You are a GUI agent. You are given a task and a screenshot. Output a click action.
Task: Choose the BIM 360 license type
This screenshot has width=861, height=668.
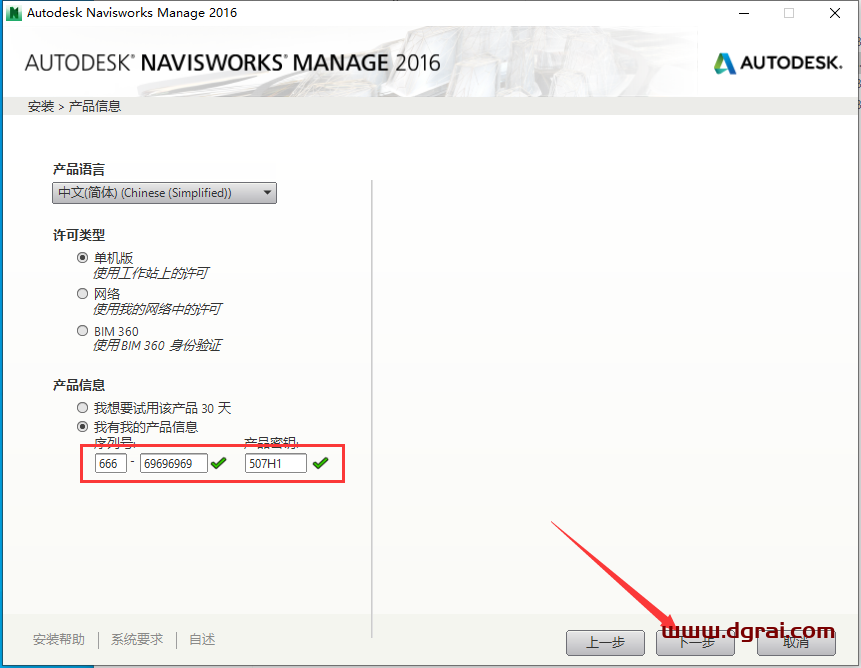pyautogui.click(x=82, y=330)
